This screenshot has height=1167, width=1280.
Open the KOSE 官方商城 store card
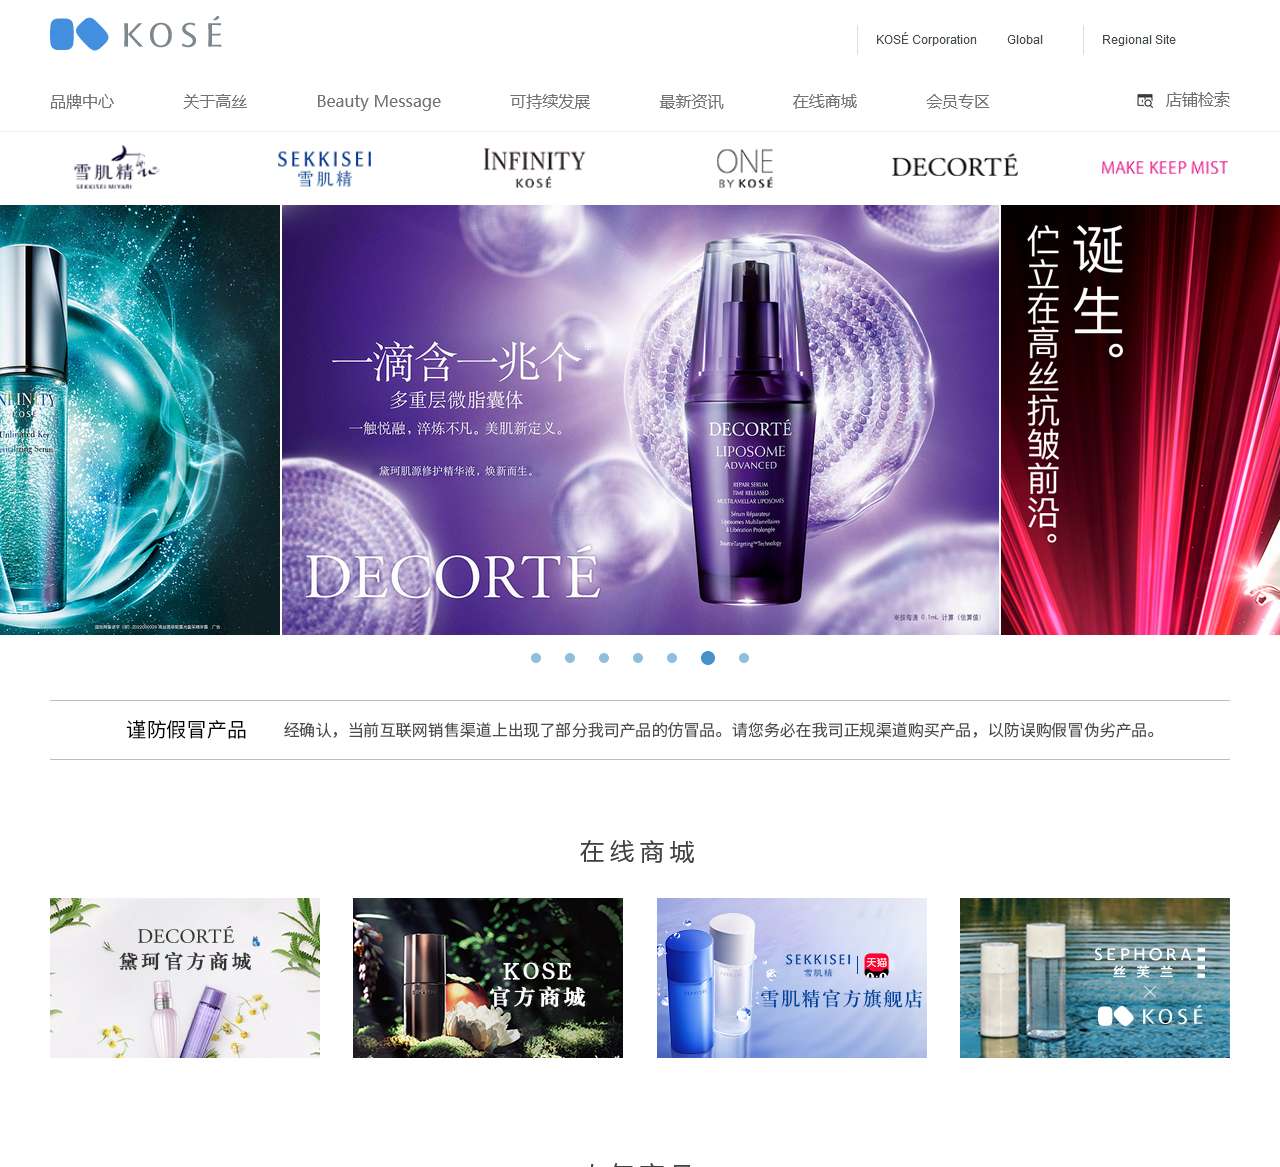(488, 978)
